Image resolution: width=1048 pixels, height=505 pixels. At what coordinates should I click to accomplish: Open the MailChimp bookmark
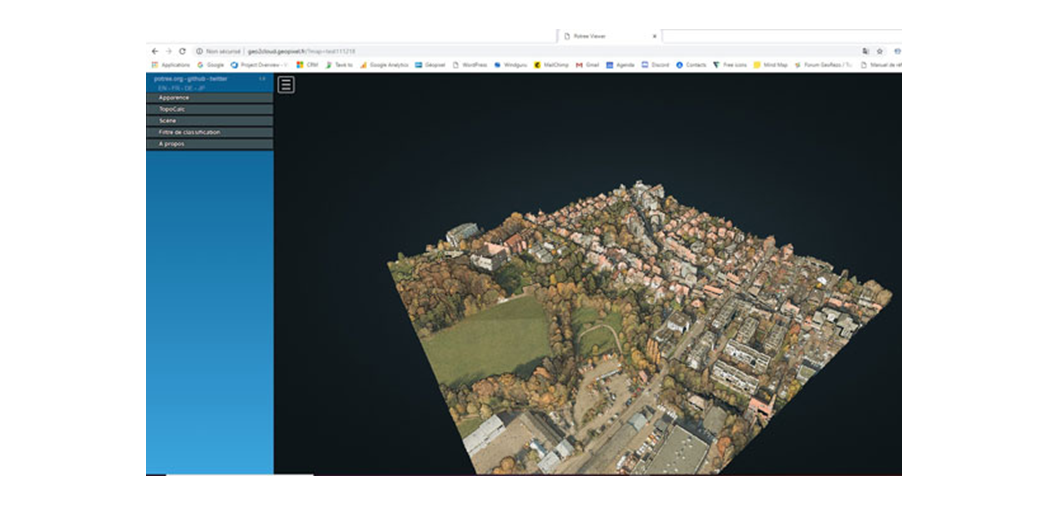(551, 65)
